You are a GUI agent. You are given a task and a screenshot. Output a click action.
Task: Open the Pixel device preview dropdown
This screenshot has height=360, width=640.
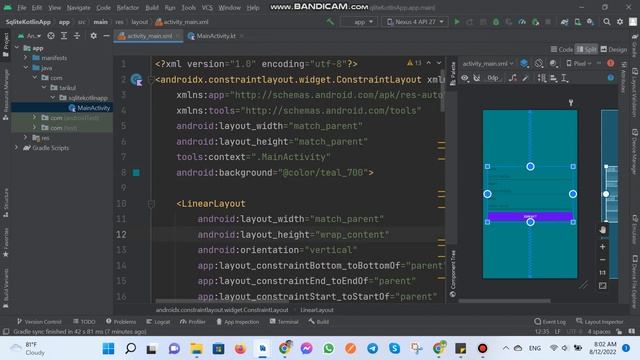(579, 63)
